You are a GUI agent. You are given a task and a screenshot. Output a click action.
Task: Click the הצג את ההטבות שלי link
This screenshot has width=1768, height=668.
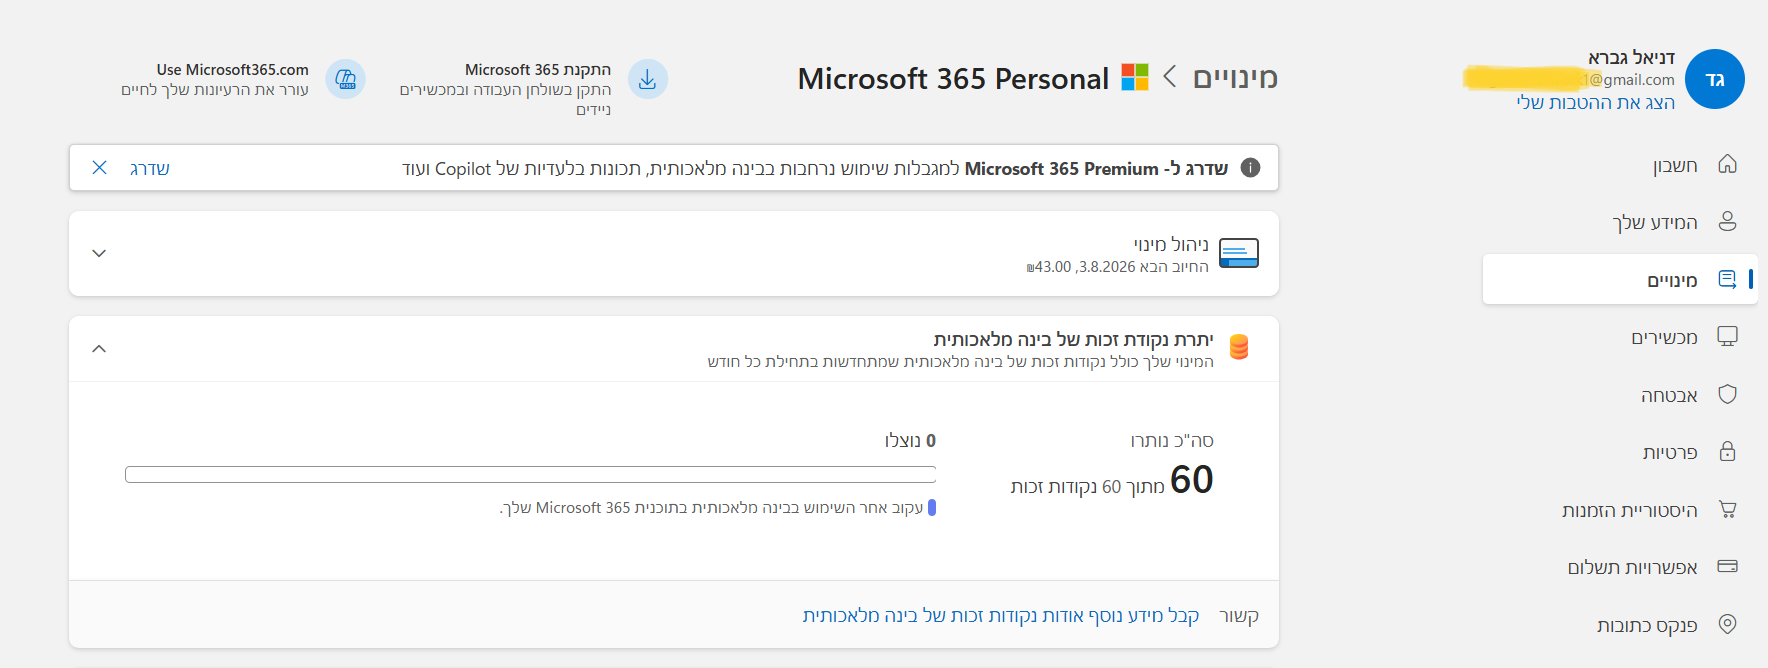(x=1595, y=102)
